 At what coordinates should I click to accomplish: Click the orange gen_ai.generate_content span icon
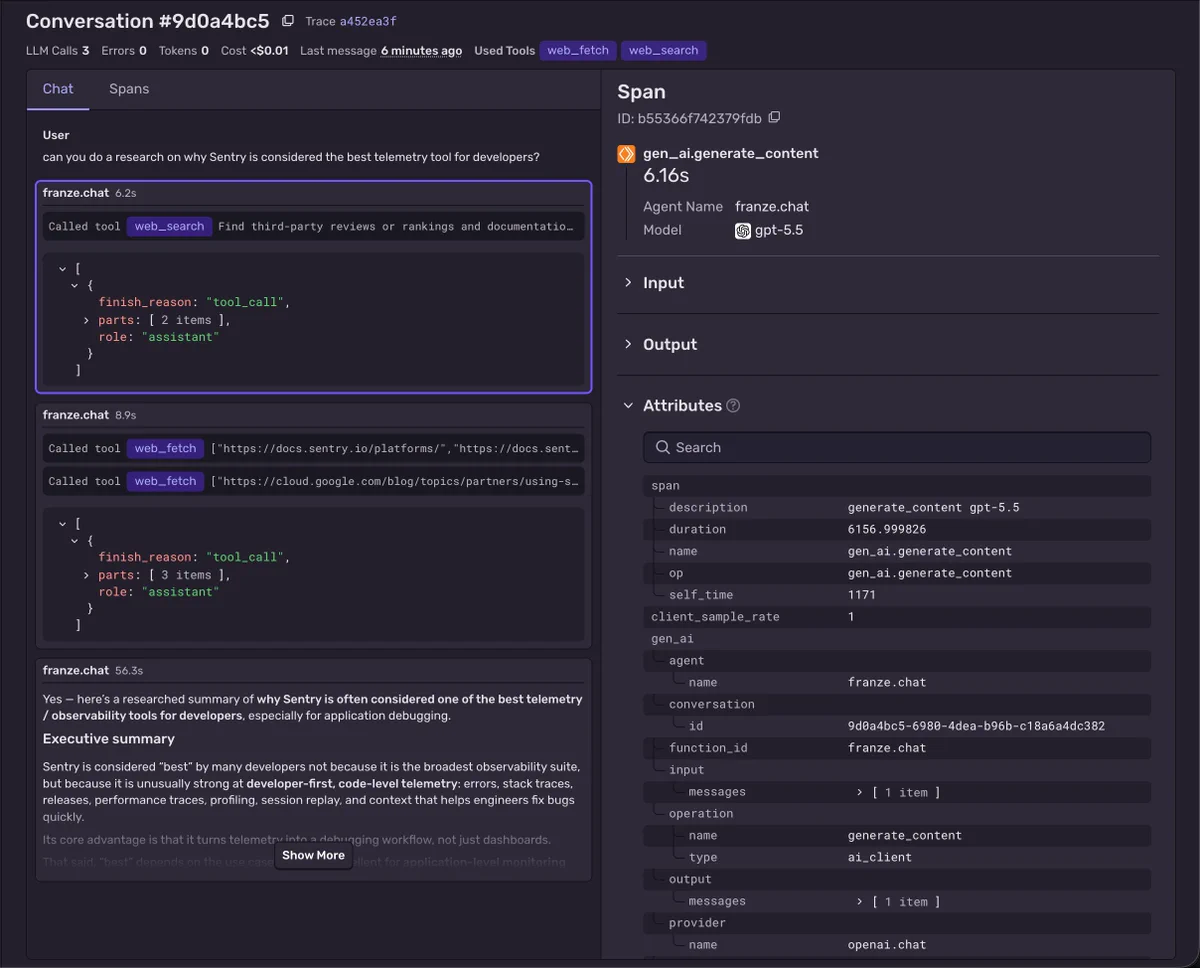point(626,154)
